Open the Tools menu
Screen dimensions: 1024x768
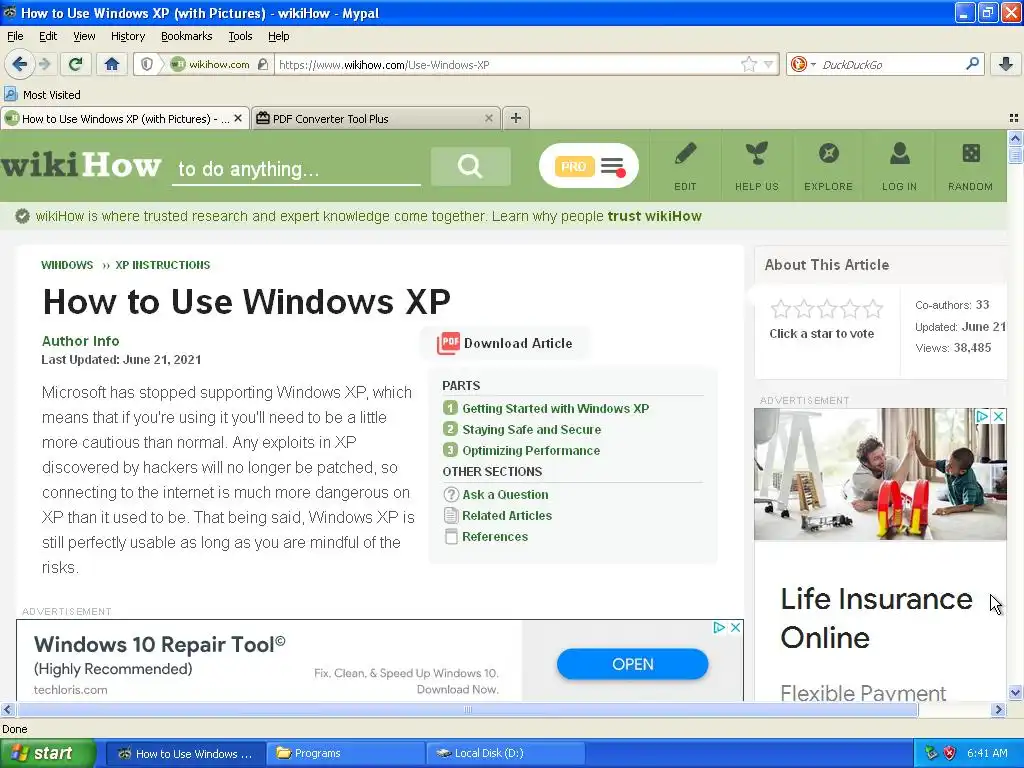(x=240, y=36)
